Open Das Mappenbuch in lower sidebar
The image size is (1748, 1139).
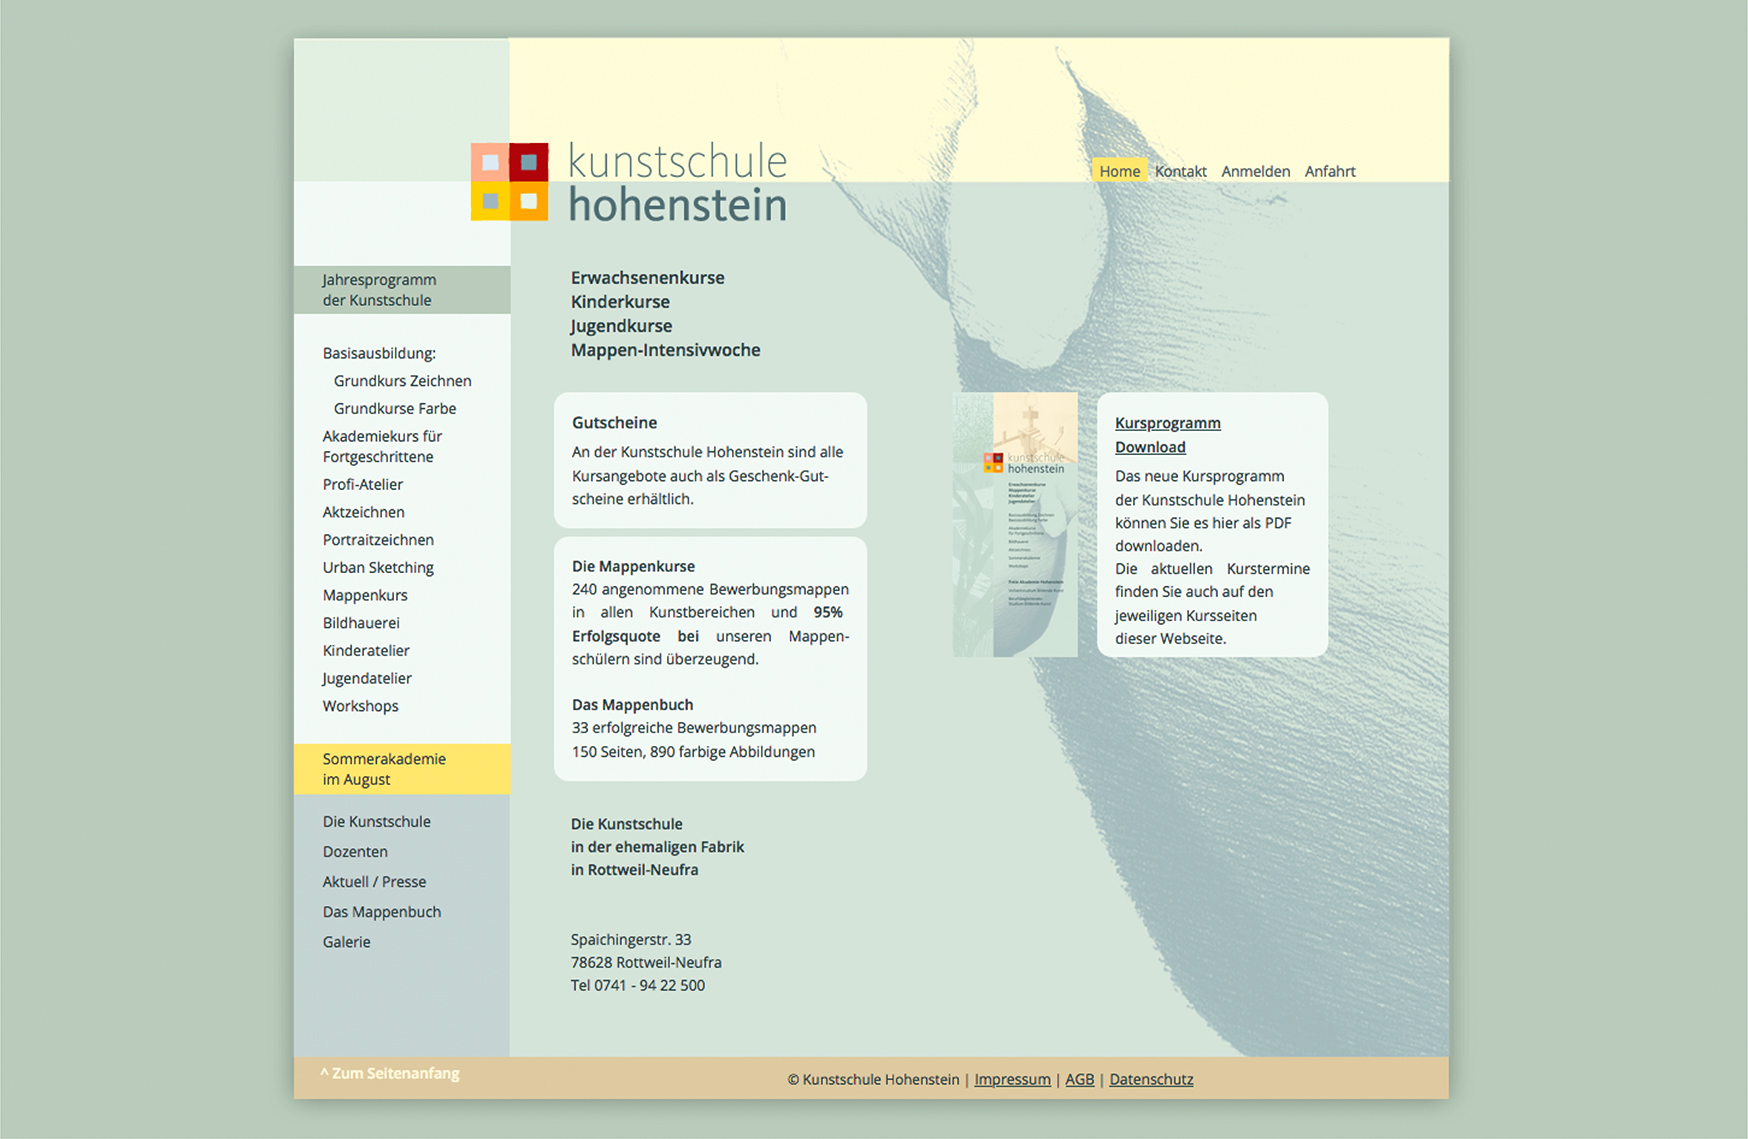click(x=381, y=912)
